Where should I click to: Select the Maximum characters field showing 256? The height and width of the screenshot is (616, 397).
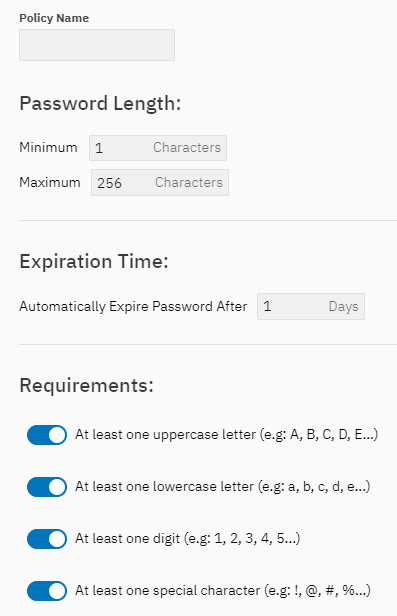[x=160, y=183]
